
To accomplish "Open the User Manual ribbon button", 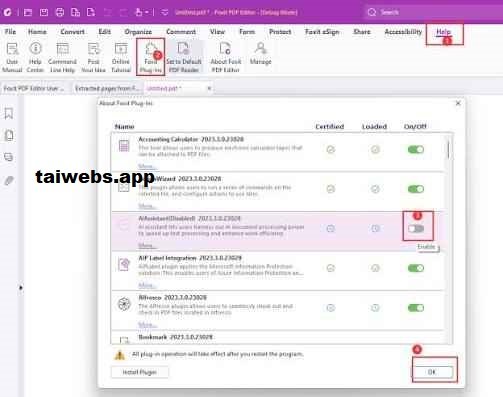I will coord(12,57).
